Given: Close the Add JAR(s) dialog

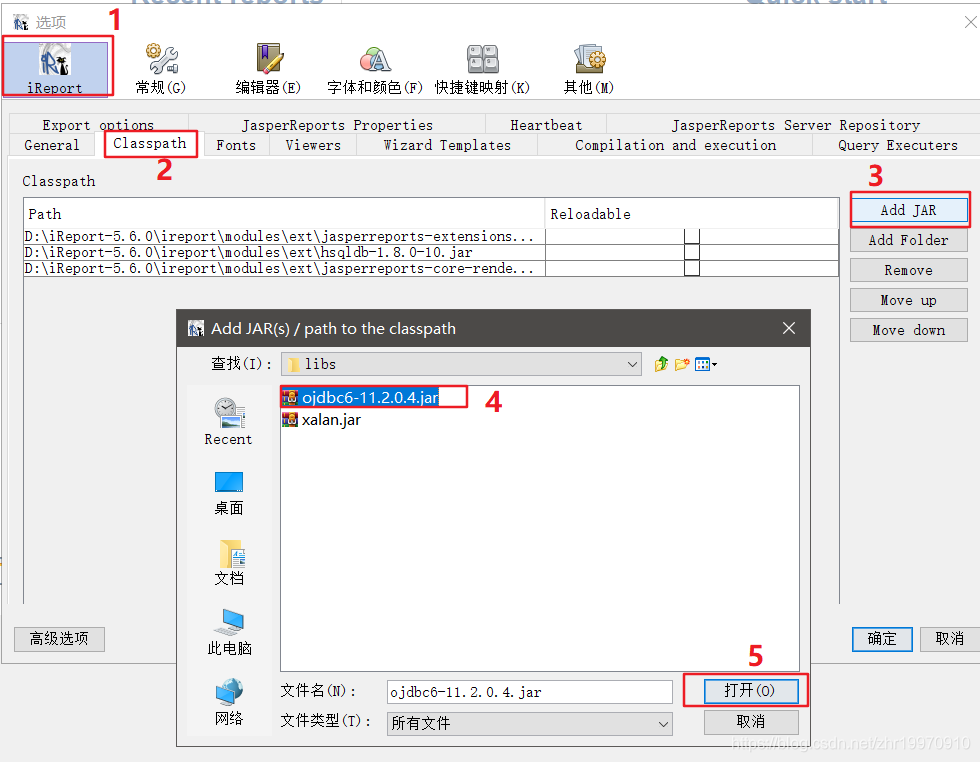Looking at the screenshot, I should 789,328.
